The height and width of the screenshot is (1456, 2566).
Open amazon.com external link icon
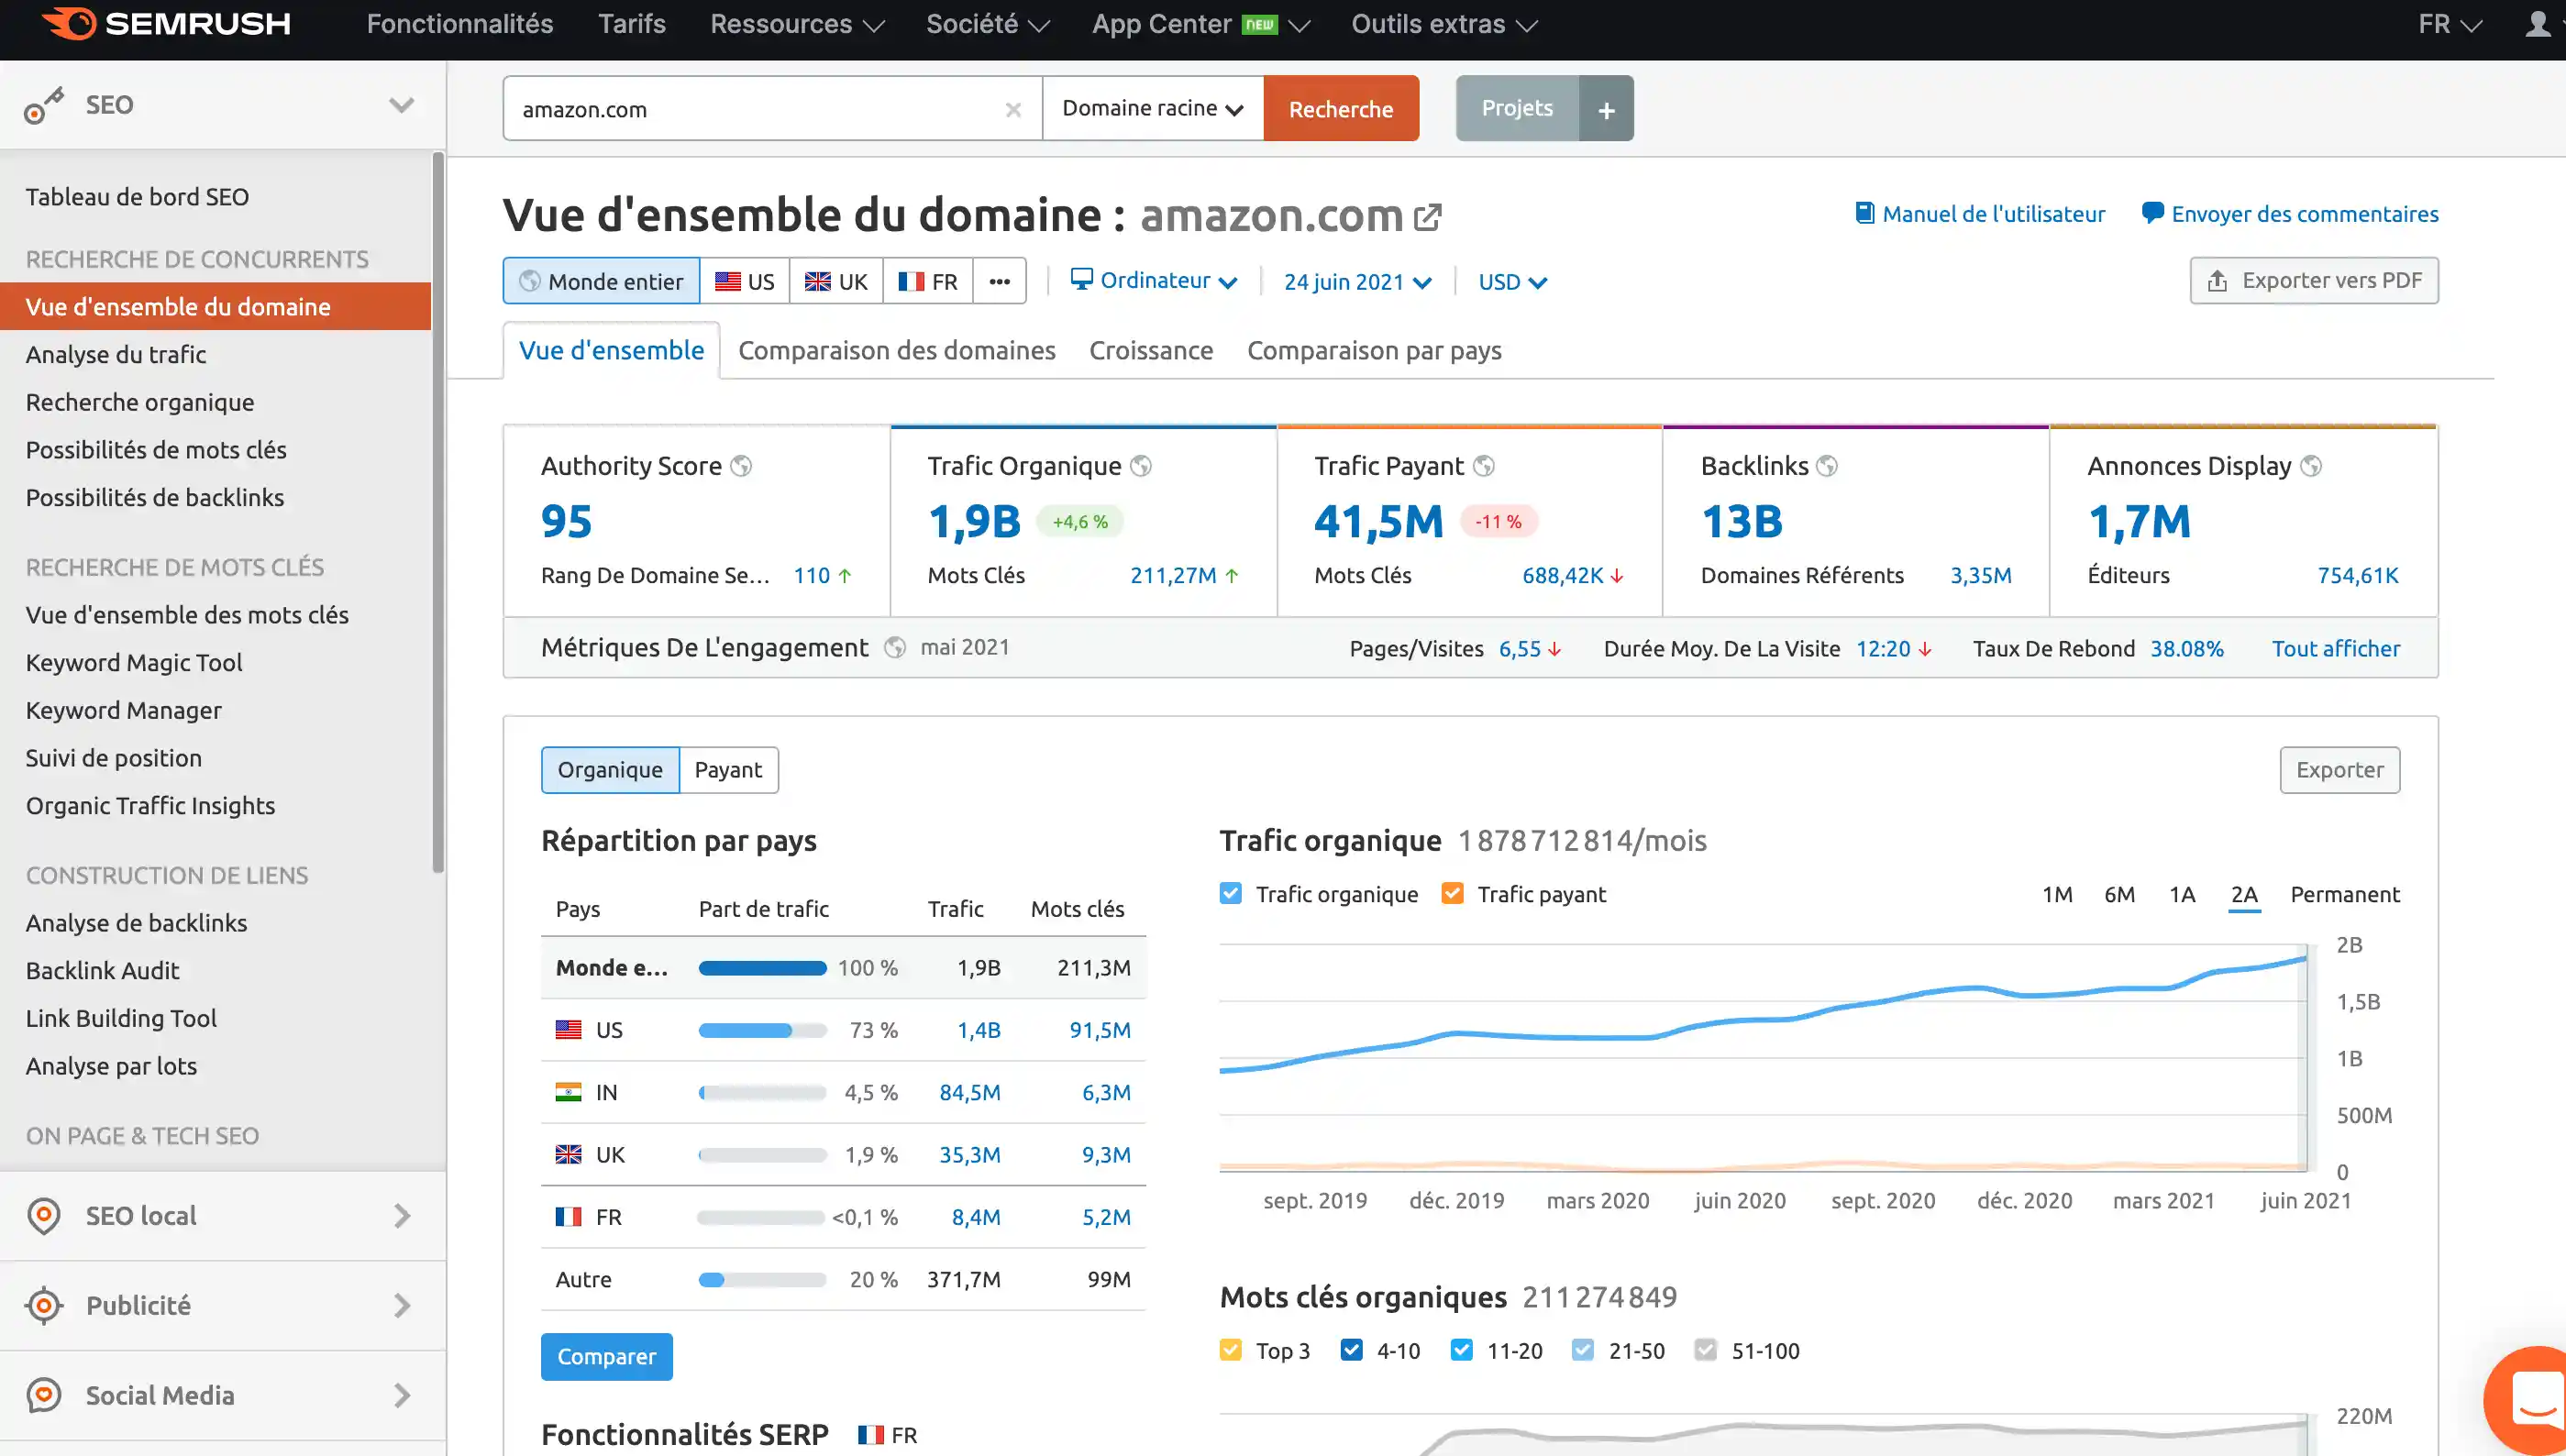[1427, 217]
